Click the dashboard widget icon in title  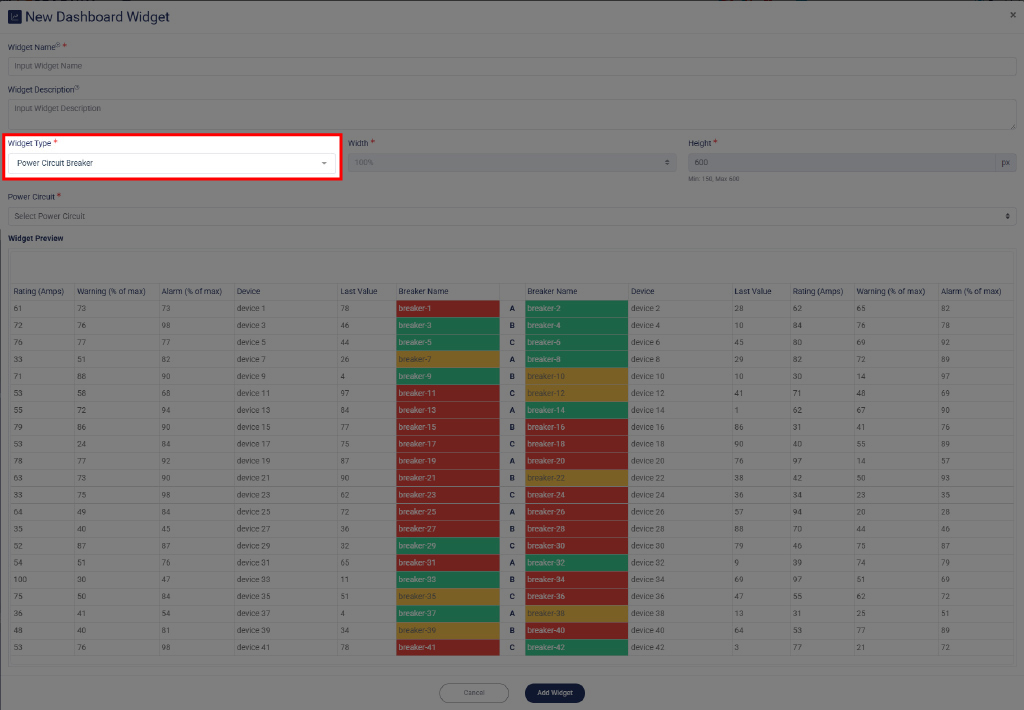coord(14,16)
